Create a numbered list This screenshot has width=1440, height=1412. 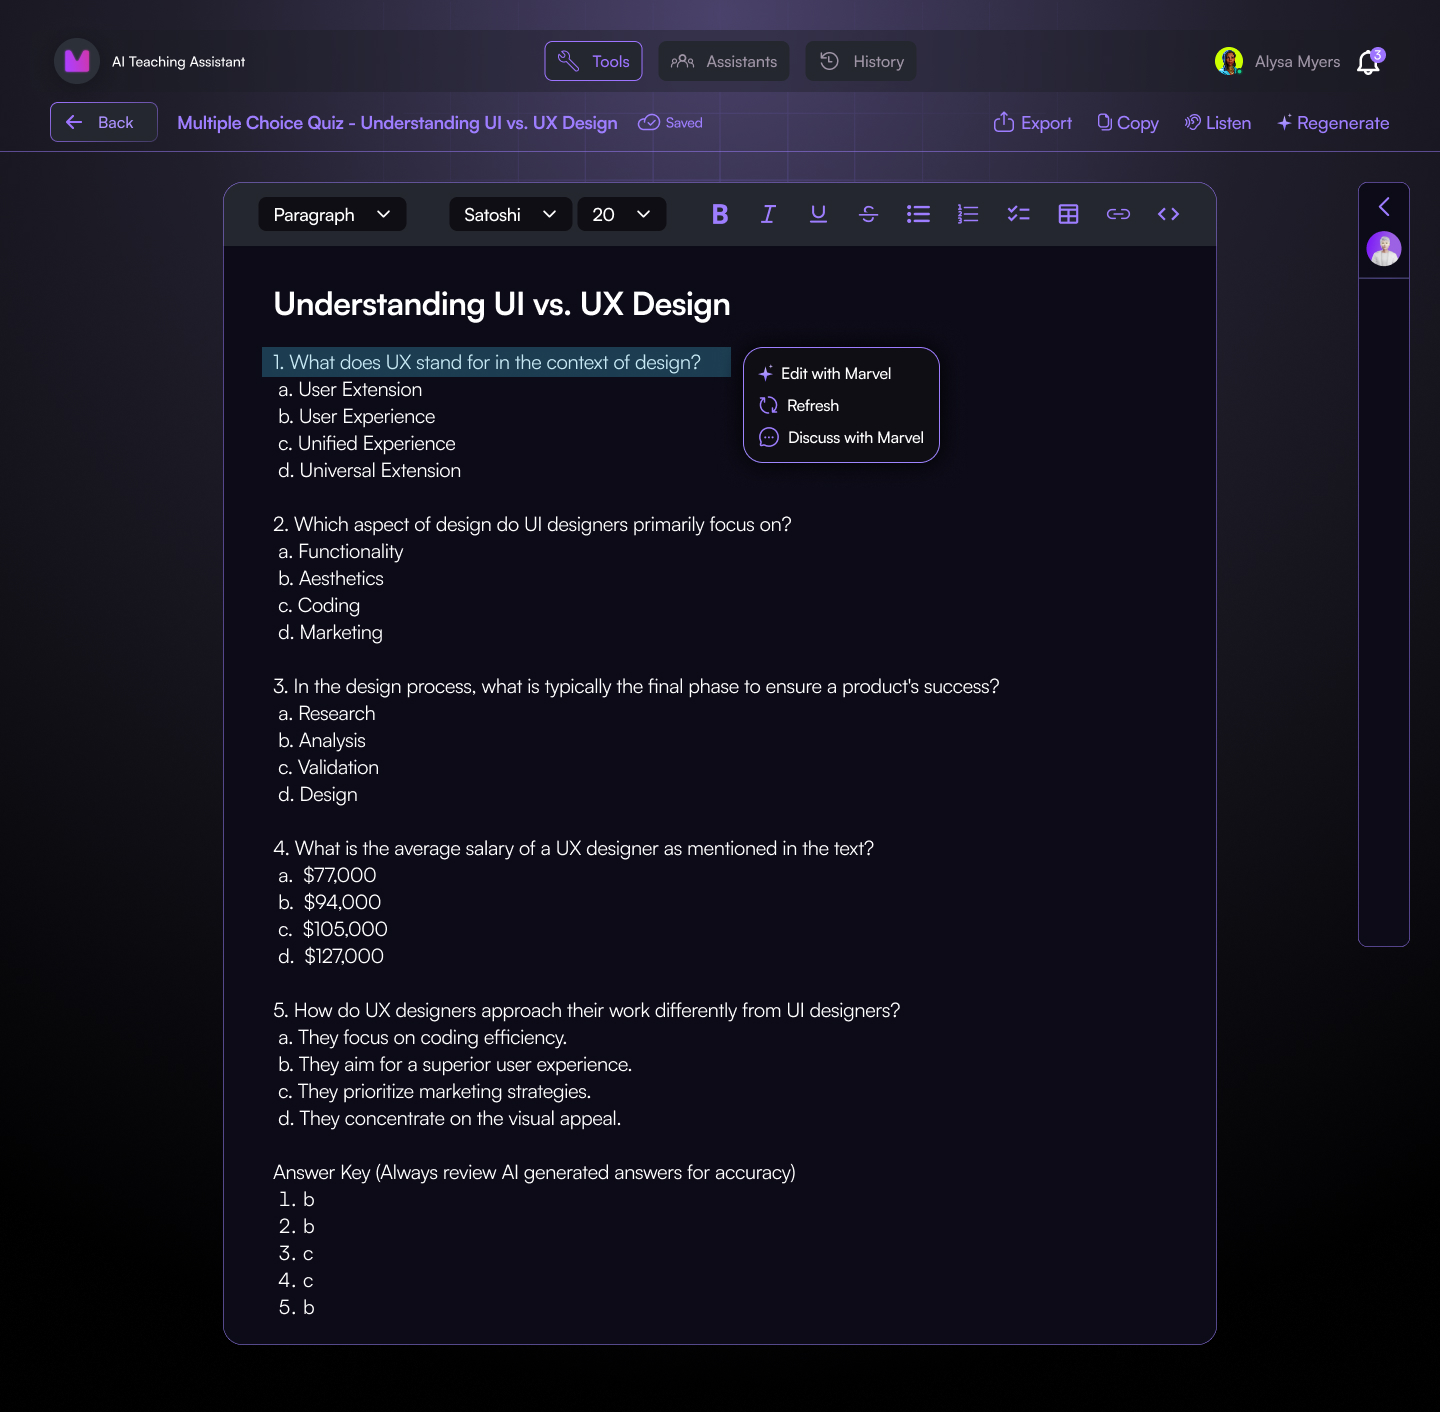(x=968, y=213)
